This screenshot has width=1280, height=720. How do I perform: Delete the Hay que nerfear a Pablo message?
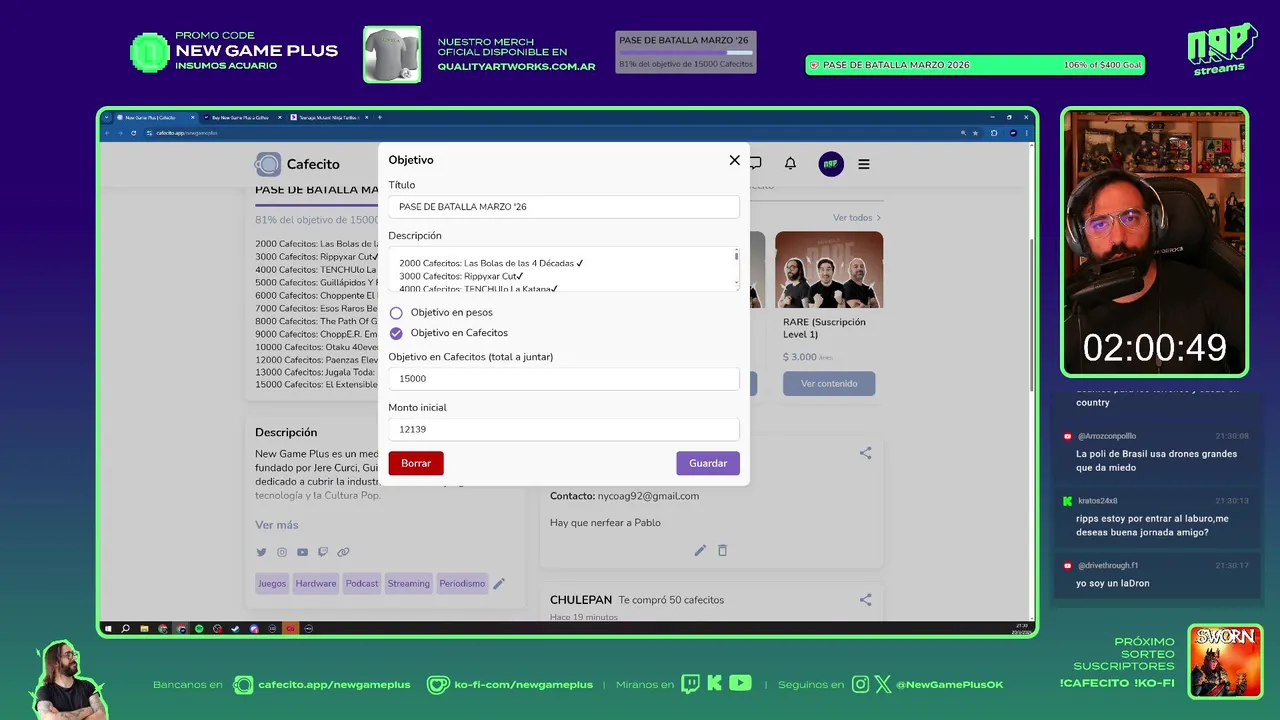(722, 550)
